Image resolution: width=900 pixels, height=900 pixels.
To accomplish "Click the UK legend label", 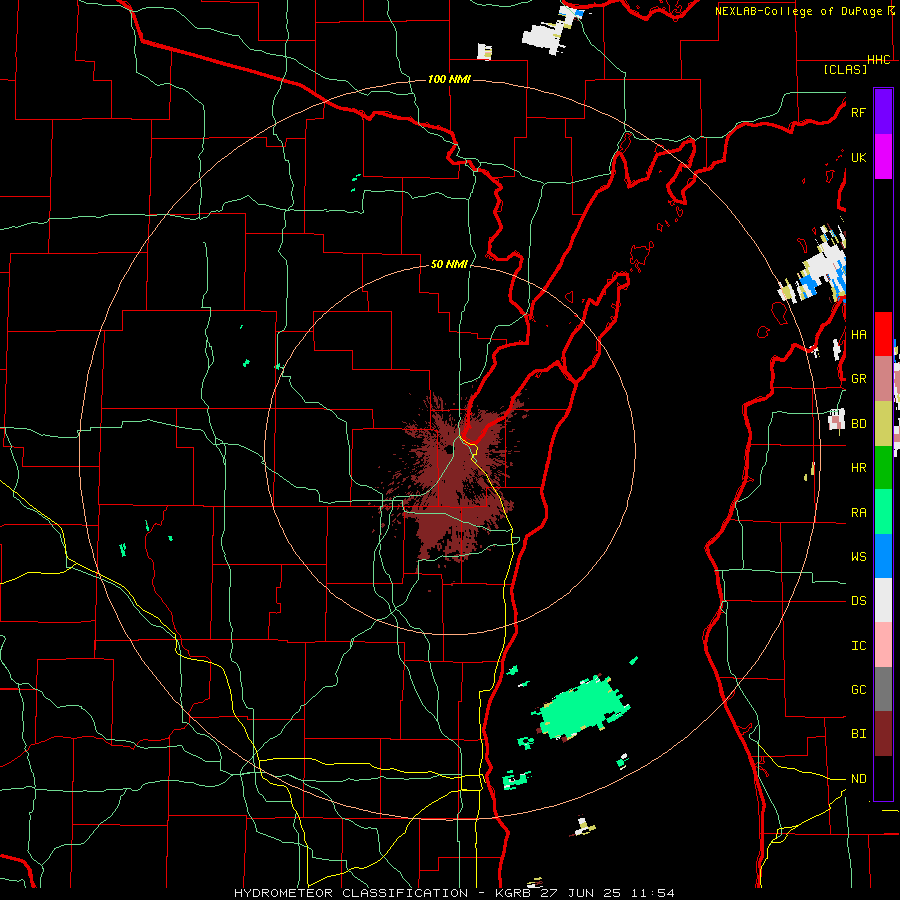I will pyautogui.click(x=858, y=157).
